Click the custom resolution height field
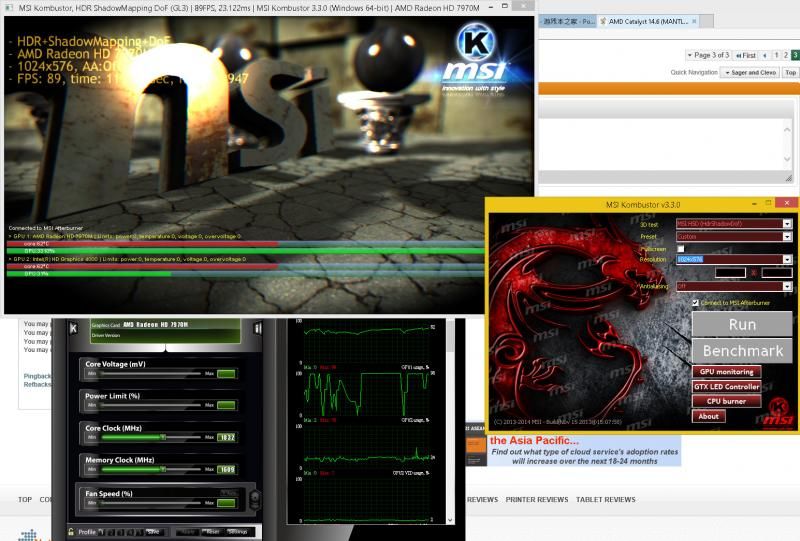800x541 pixels. [777, 273]
